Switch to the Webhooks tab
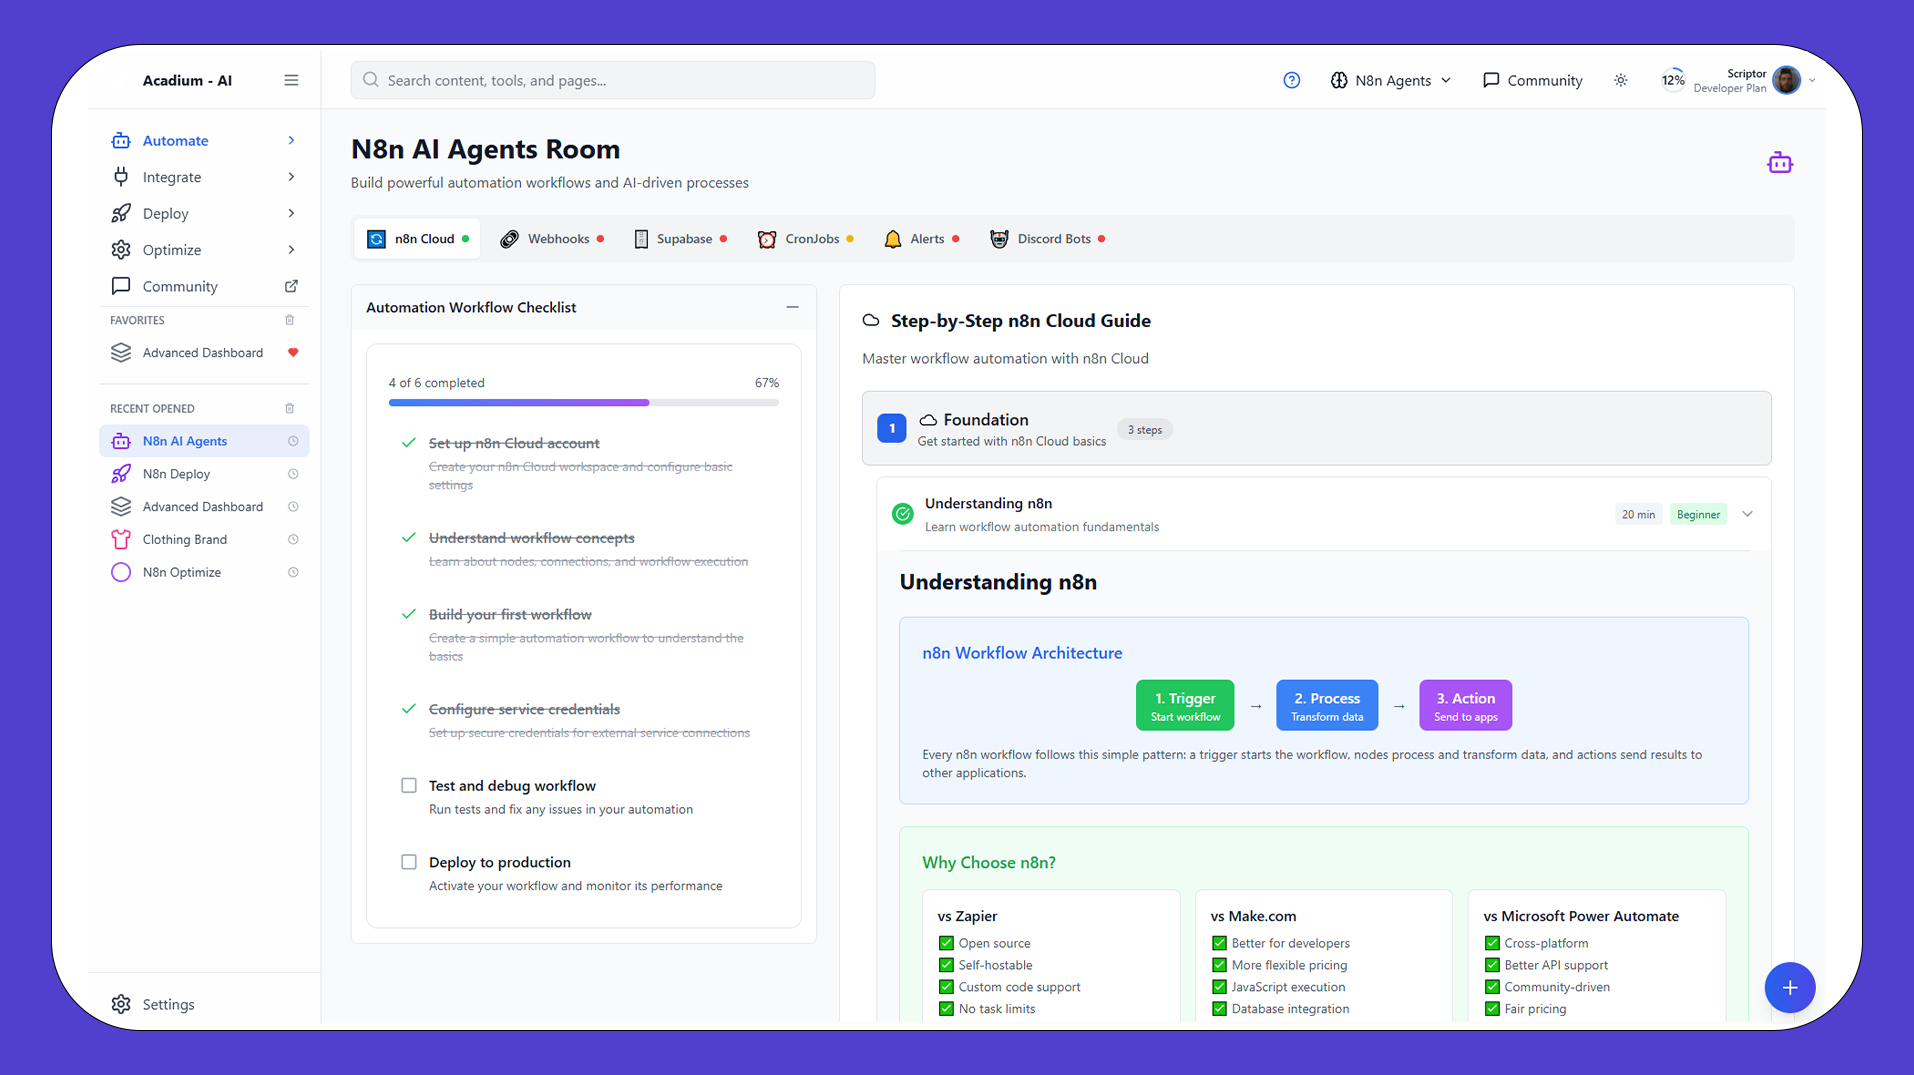This screenshot has width=1914, height=1075. 552,239
